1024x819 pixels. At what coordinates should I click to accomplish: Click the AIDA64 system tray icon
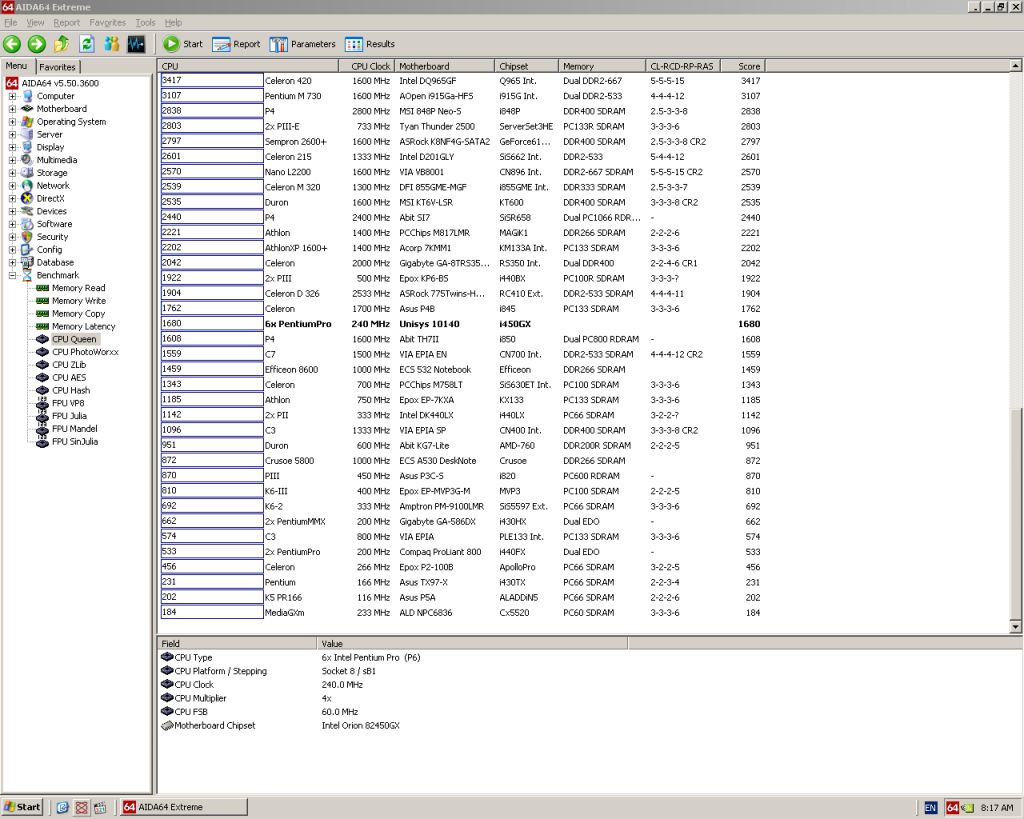point(952,807)
